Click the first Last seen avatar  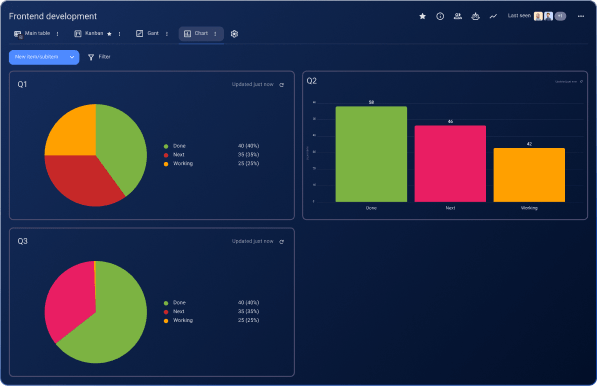[x=538, y=16]
